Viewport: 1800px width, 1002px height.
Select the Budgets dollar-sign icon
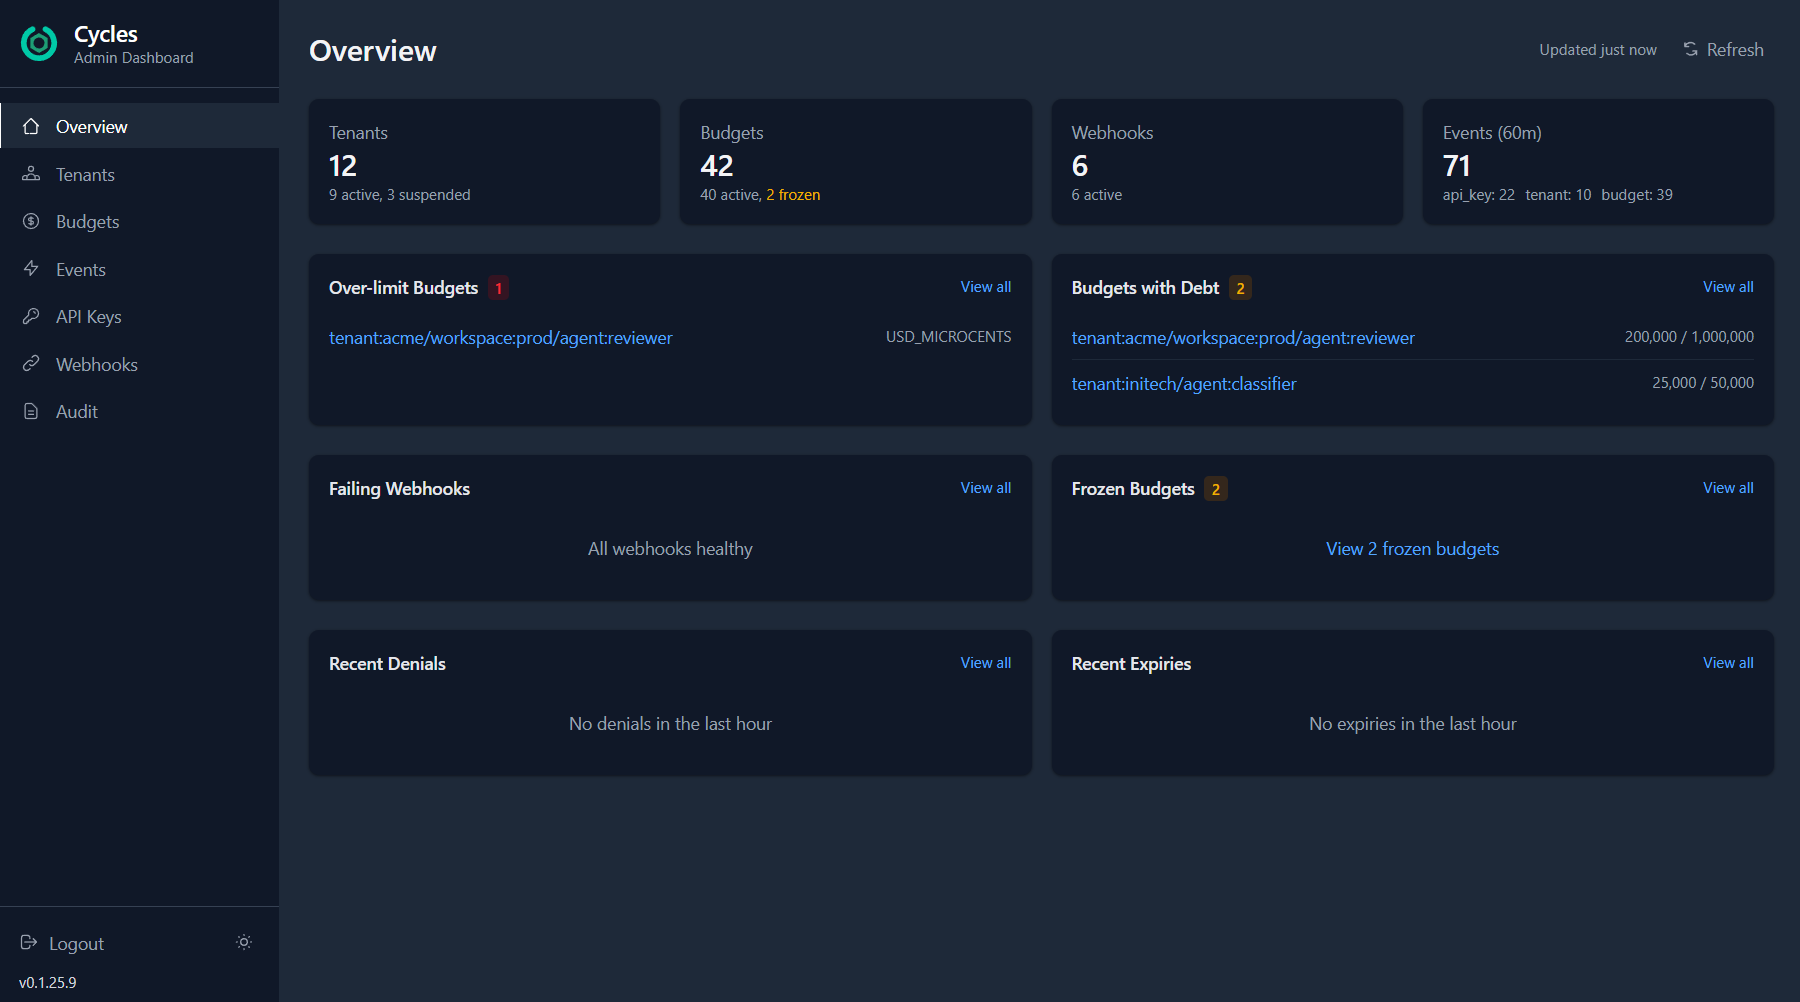(x=31, y=221)
